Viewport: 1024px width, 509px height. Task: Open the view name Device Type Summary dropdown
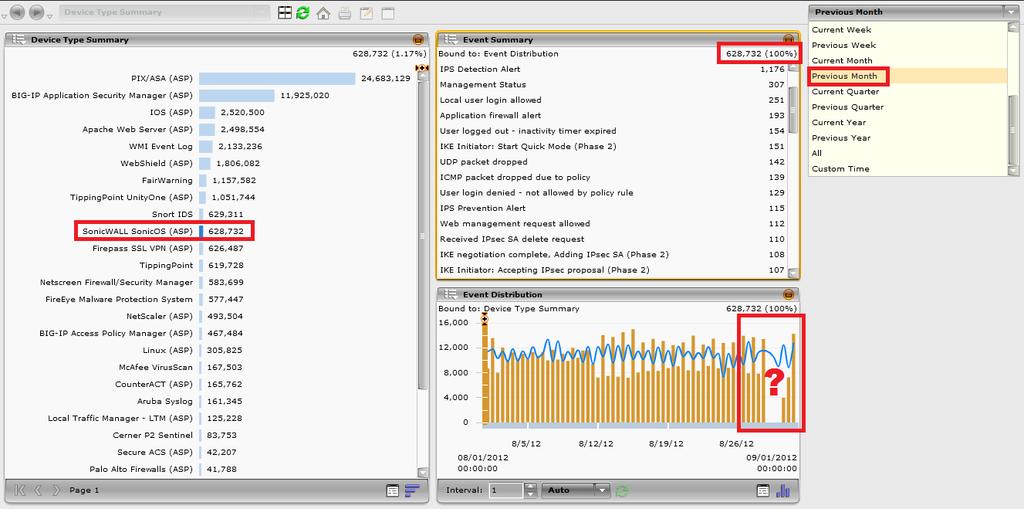(164, 12)
